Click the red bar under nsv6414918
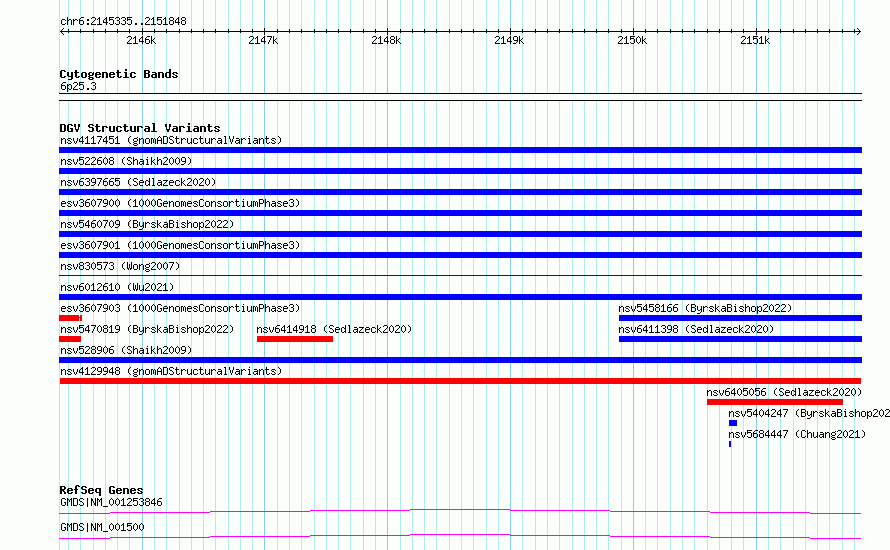The width and height of the screenshot is (890, 550). pos(295,339)
